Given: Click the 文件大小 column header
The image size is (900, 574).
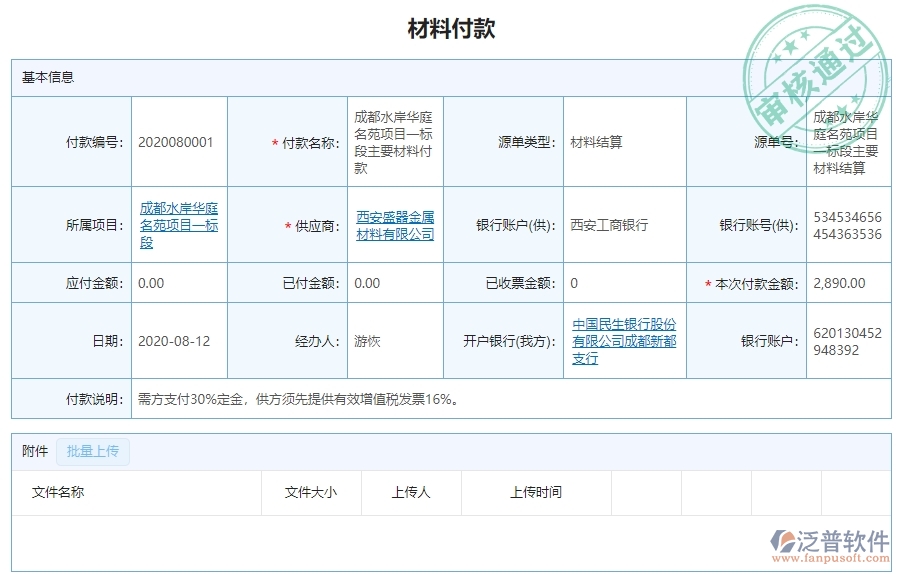Looking at the screenshot, I should pyautogui.click(x=311, y=492).
